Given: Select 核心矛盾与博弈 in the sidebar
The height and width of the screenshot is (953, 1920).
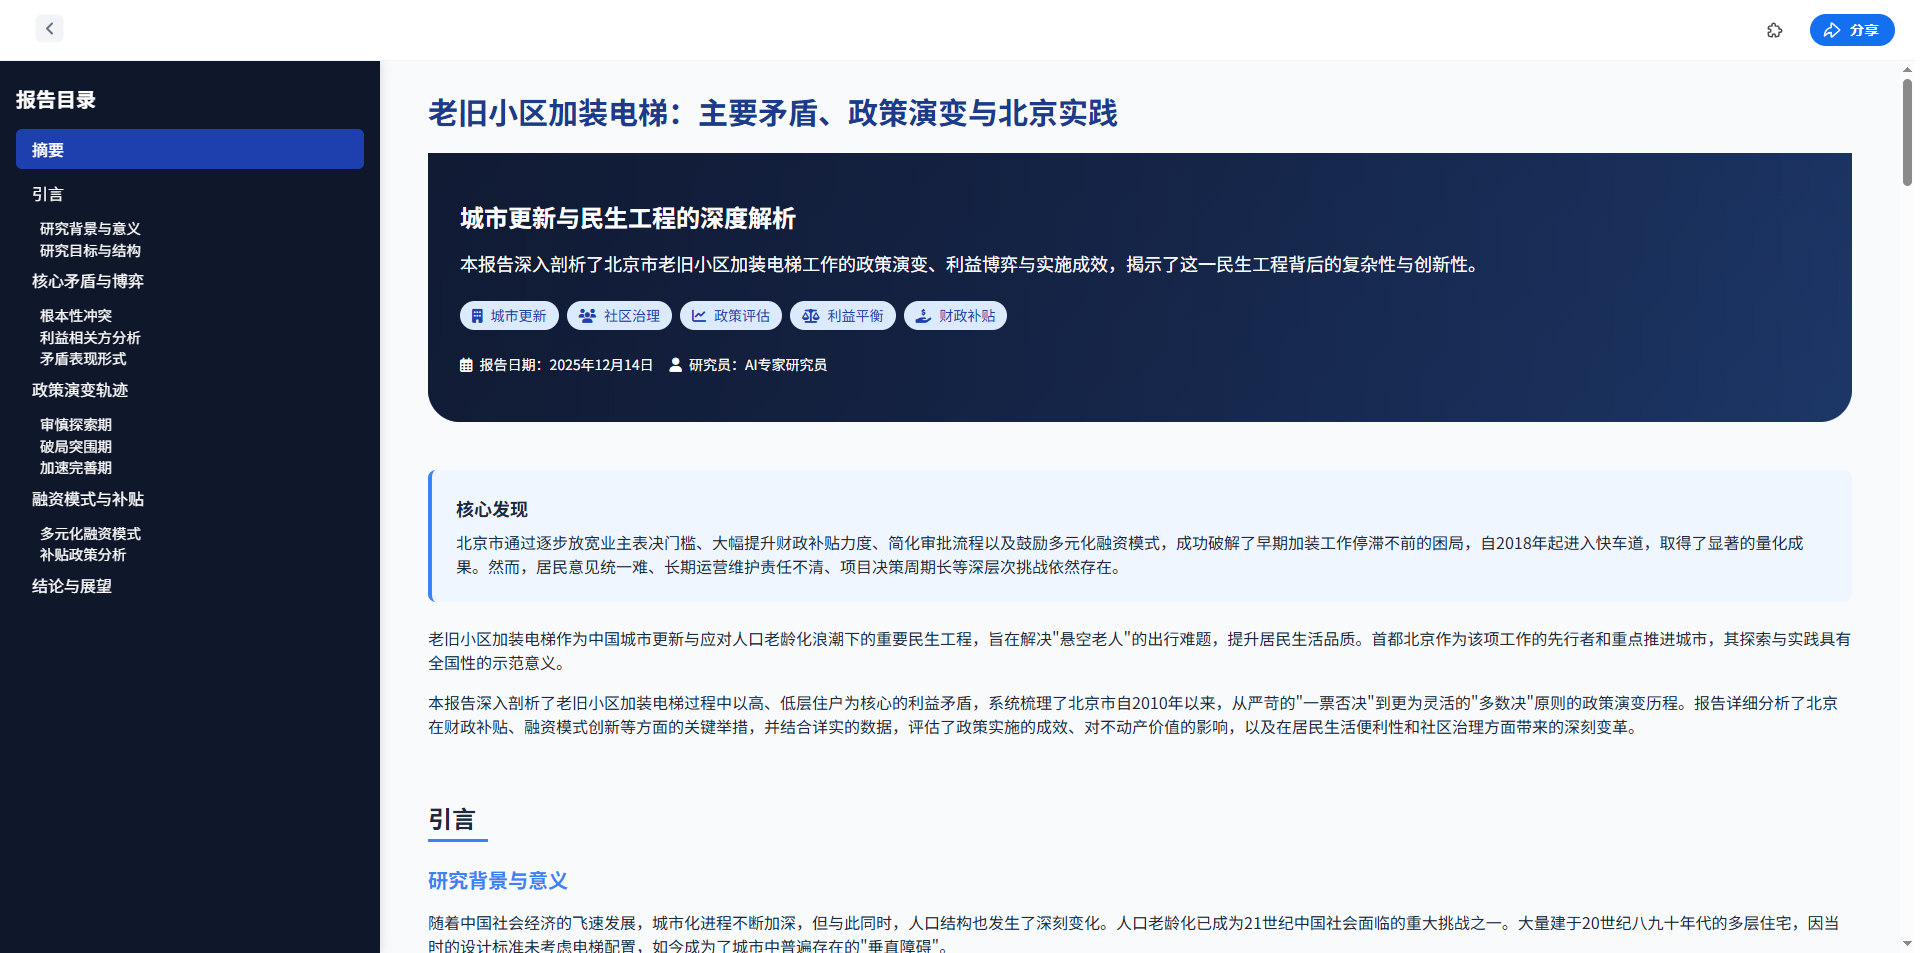Looking at the screenshot, I should [87, 281].
